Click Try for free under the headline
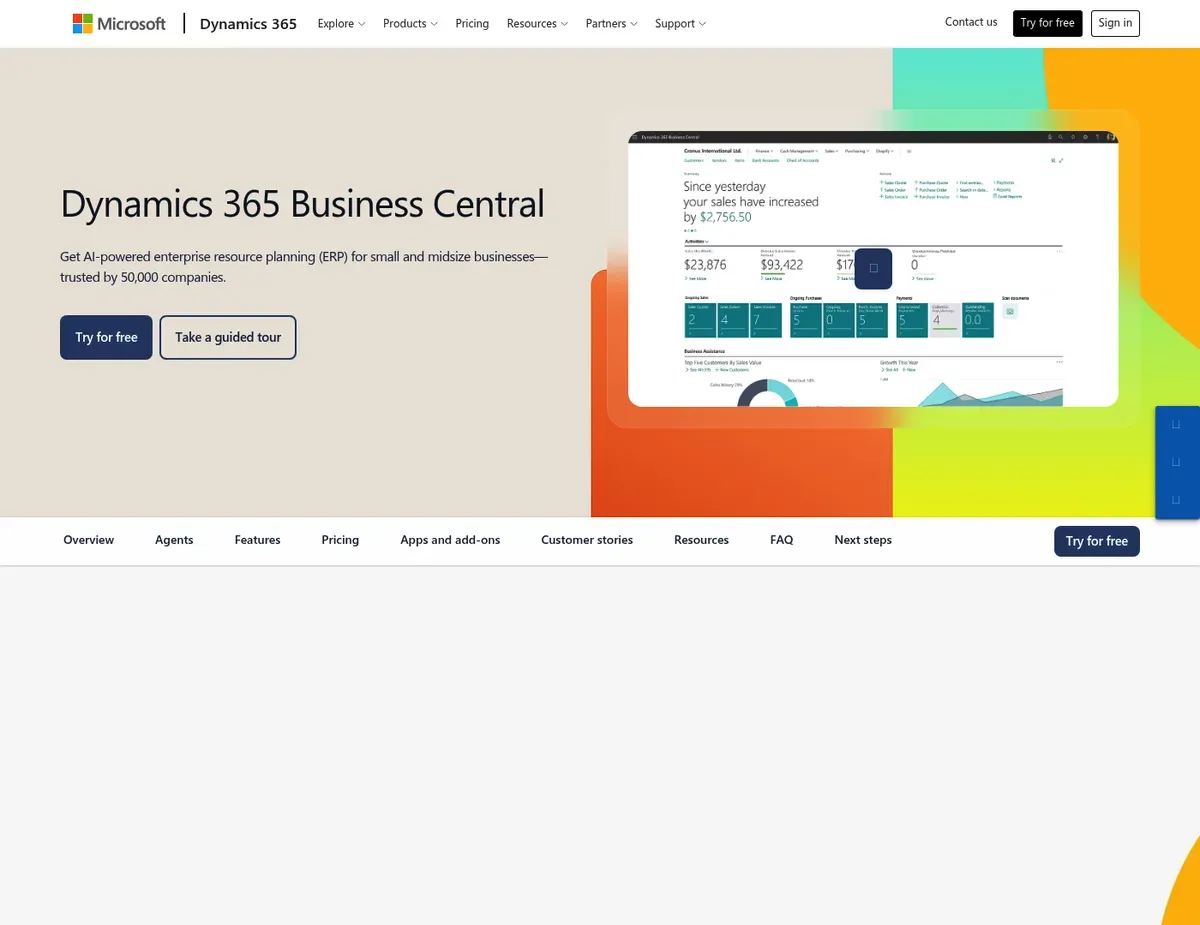Image resolution: width=1200 pixels, height=925 pixels. 106,337
